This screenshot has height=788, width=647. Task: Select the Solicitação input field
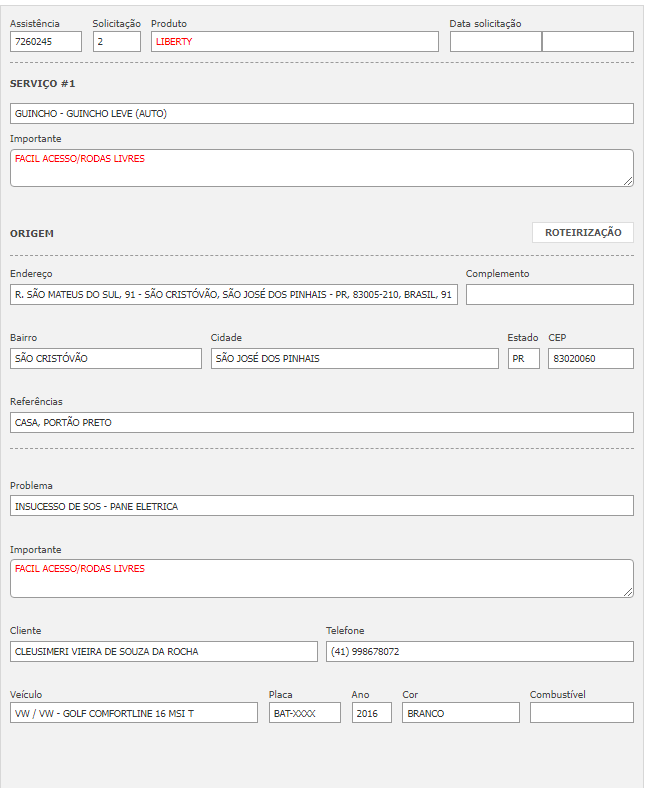tap(117, 42)
